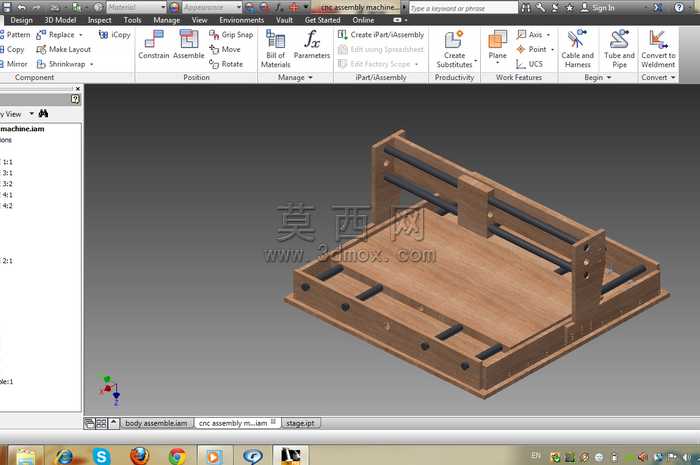Open the Point dropdown arrow
This screenshot has width=700, height=465.
pyautogui.click(x=553, y=50)
